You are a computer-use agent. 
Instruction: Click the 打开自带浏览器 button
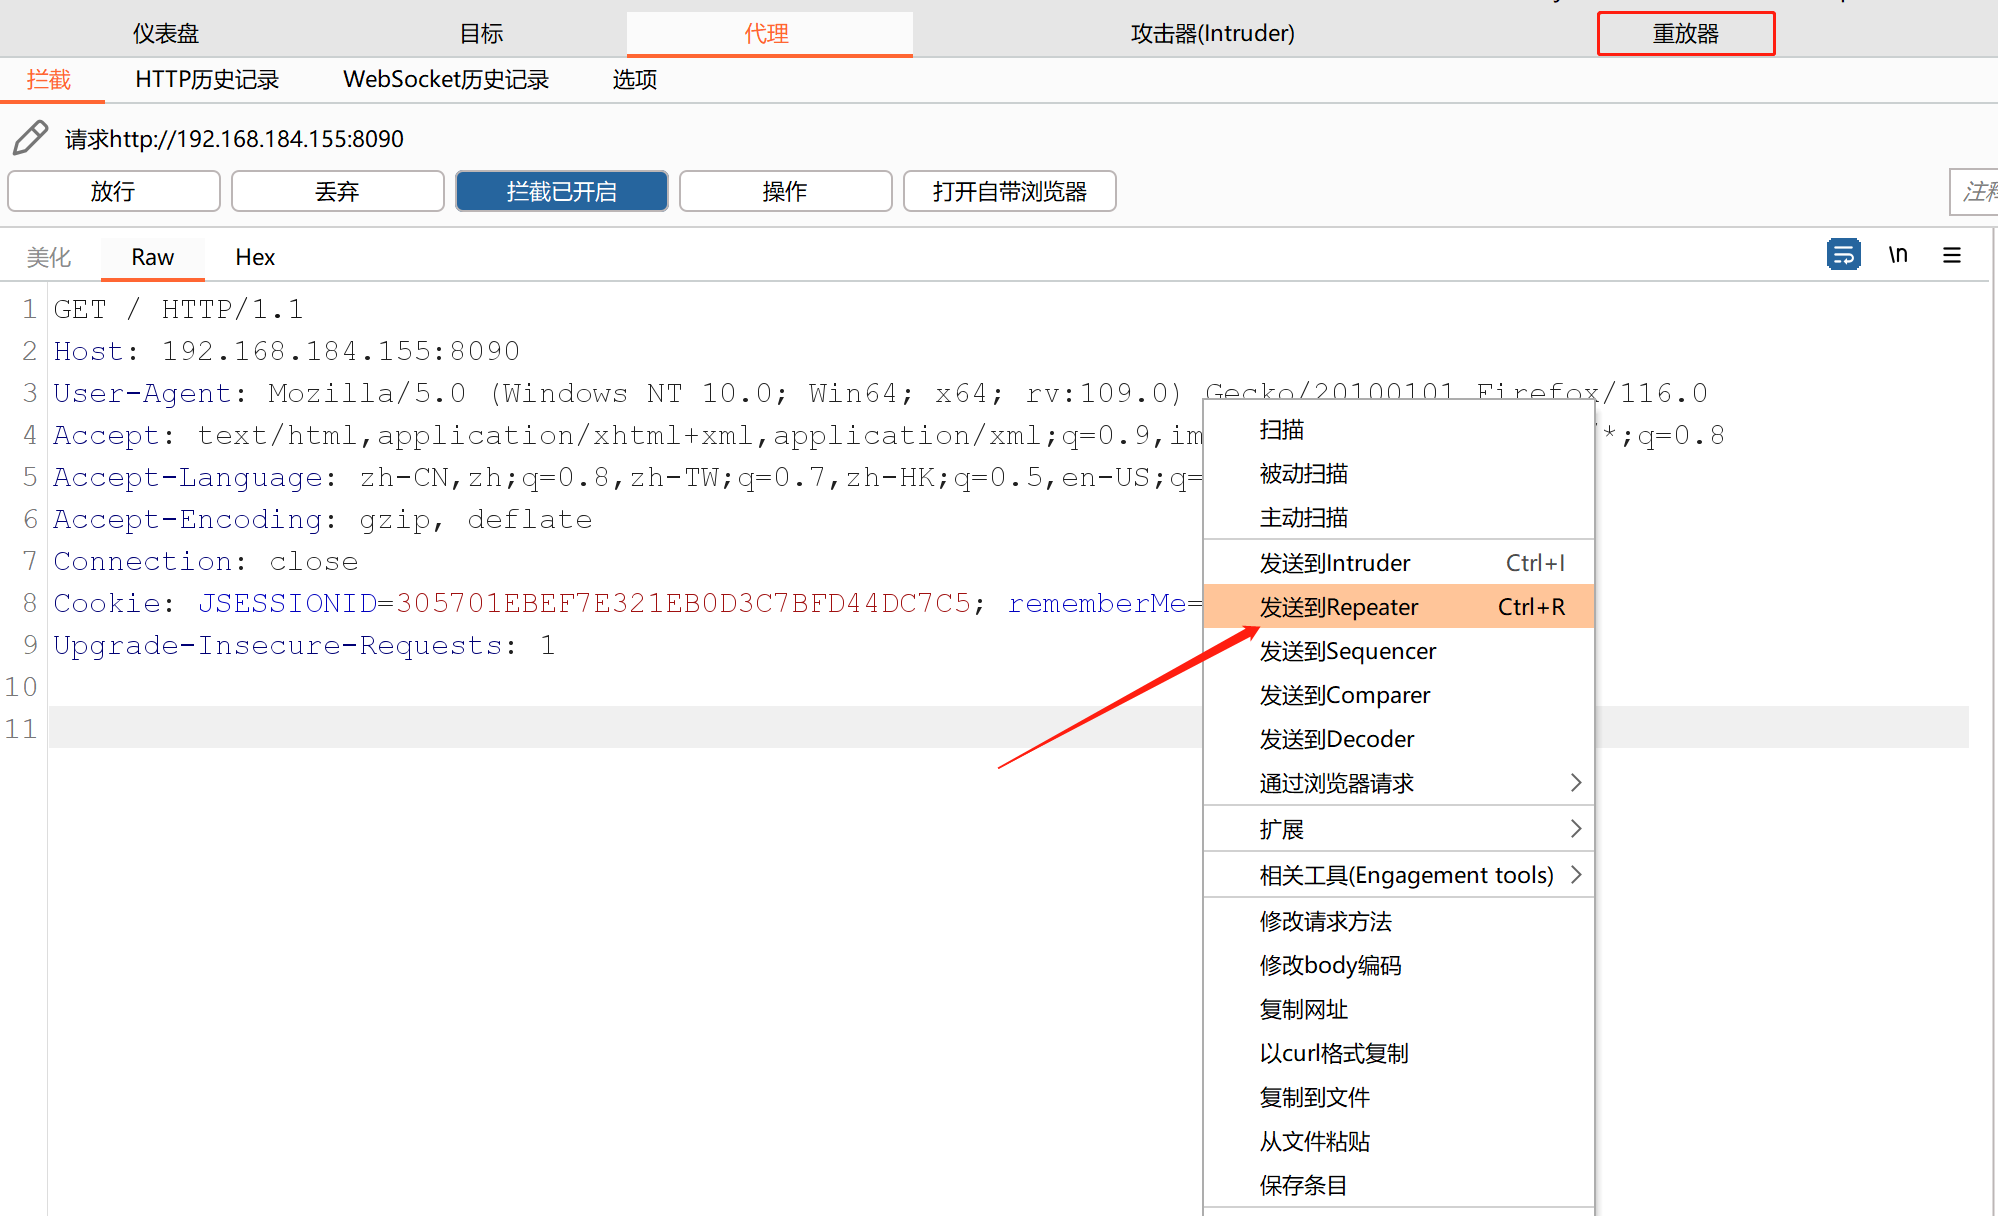[x=1009, y=191]
